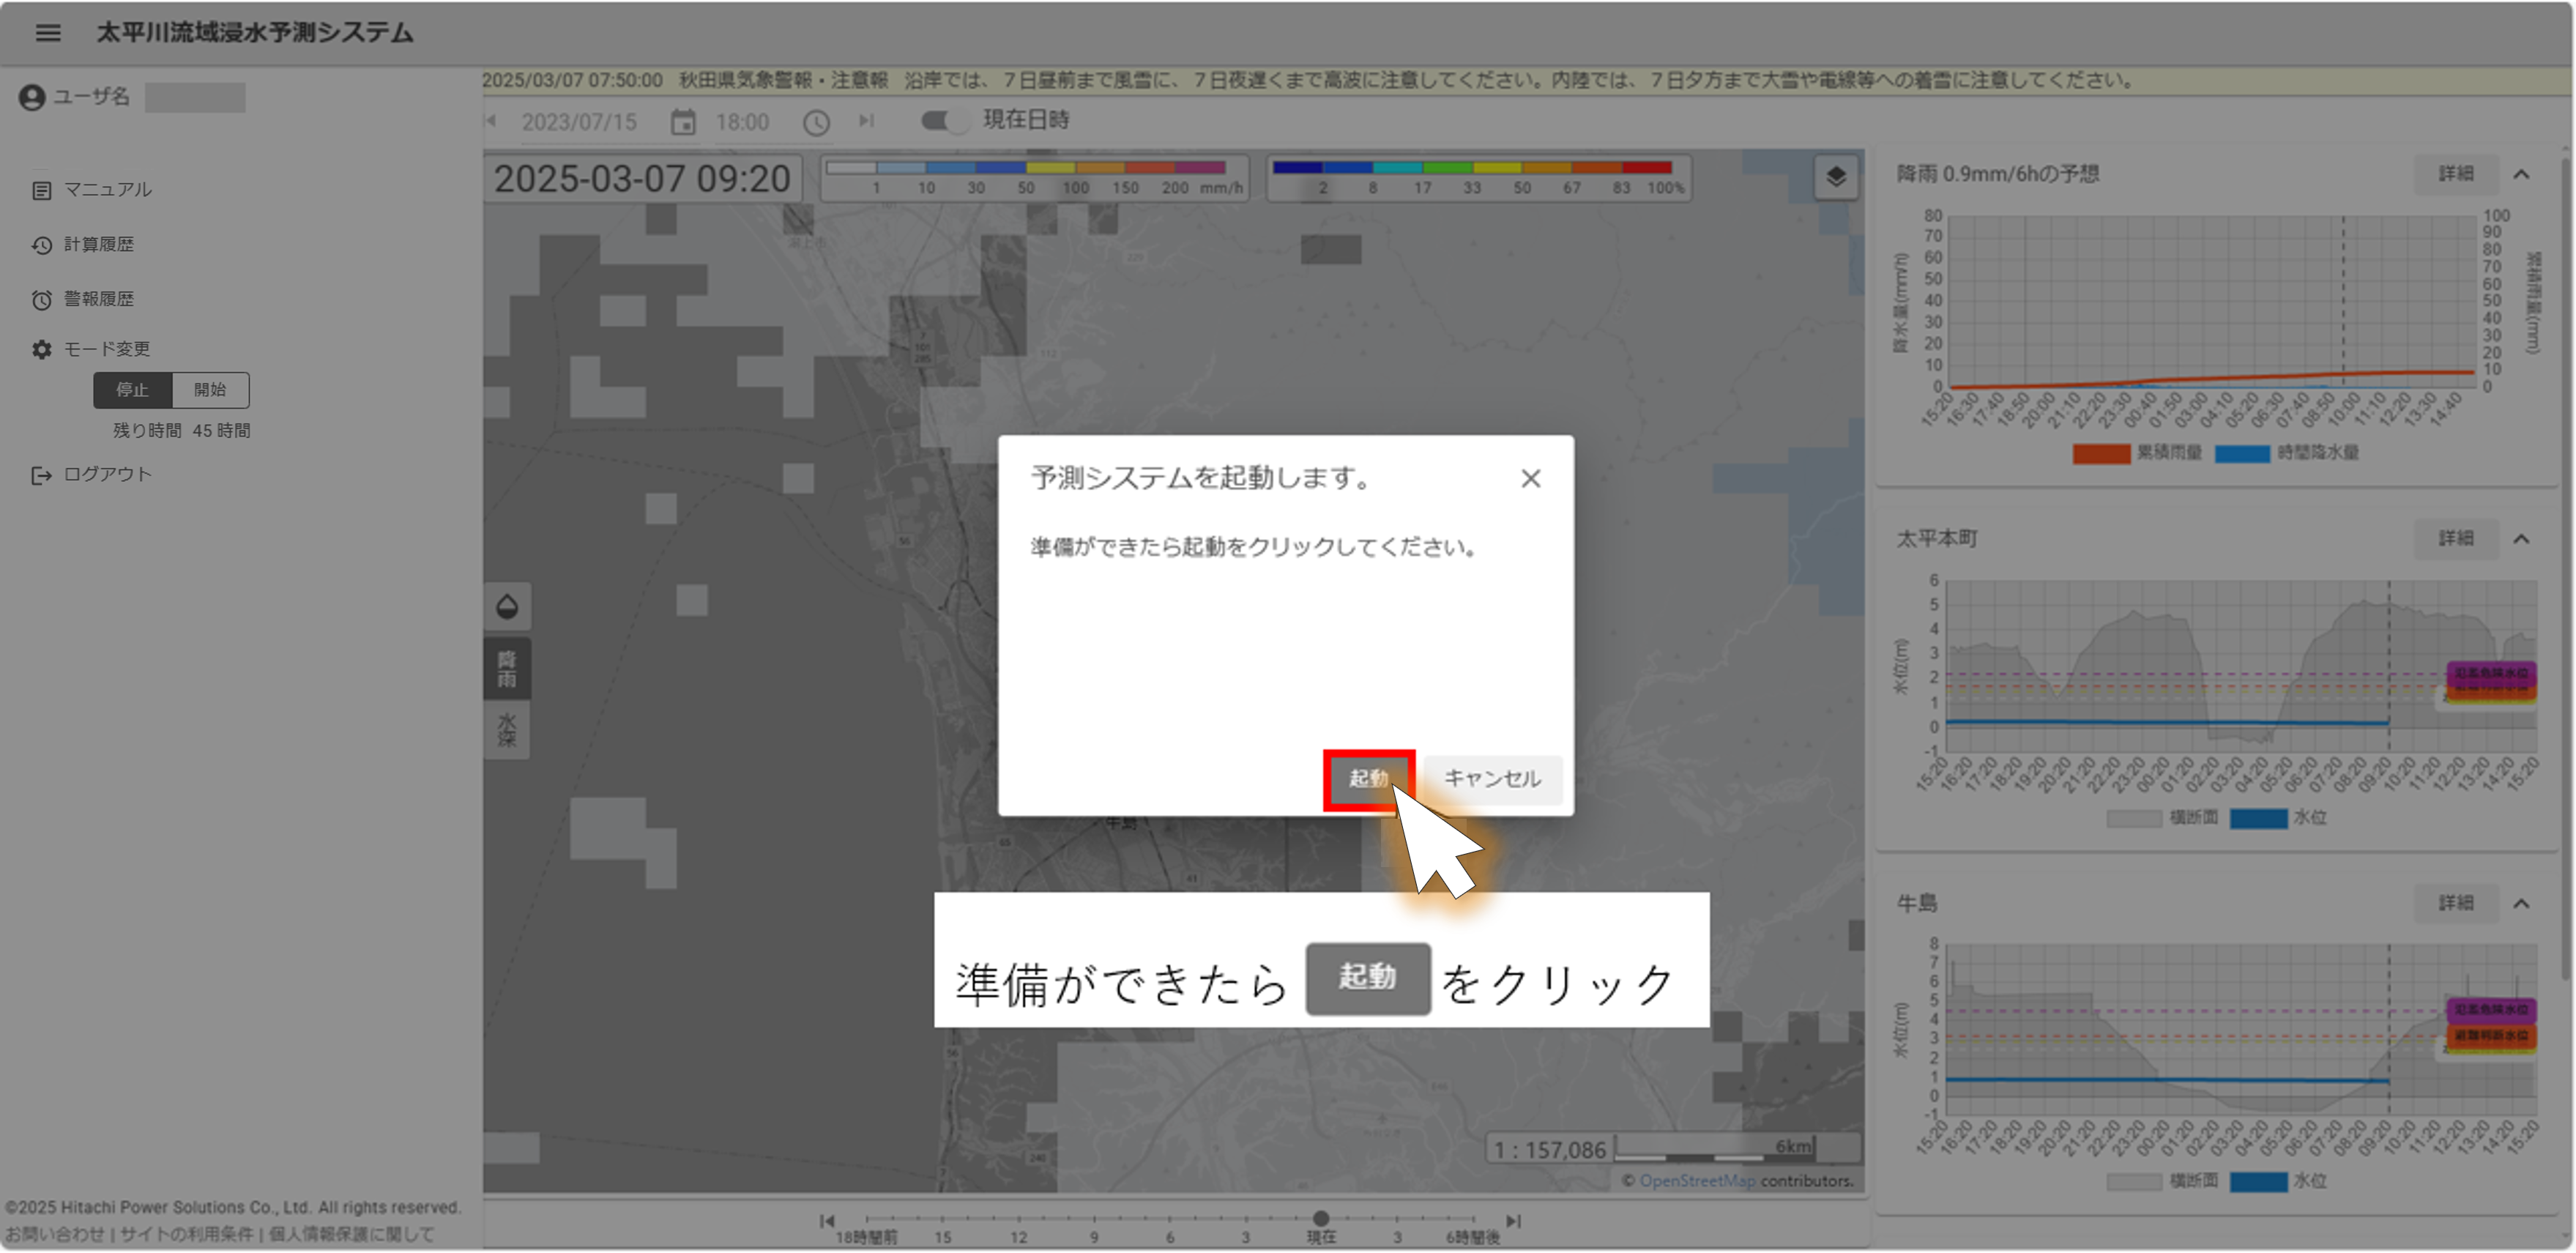Step to next time arrow
Image resolution: width=2576 pixels, height=1253 pixels.
click(866, 121)
